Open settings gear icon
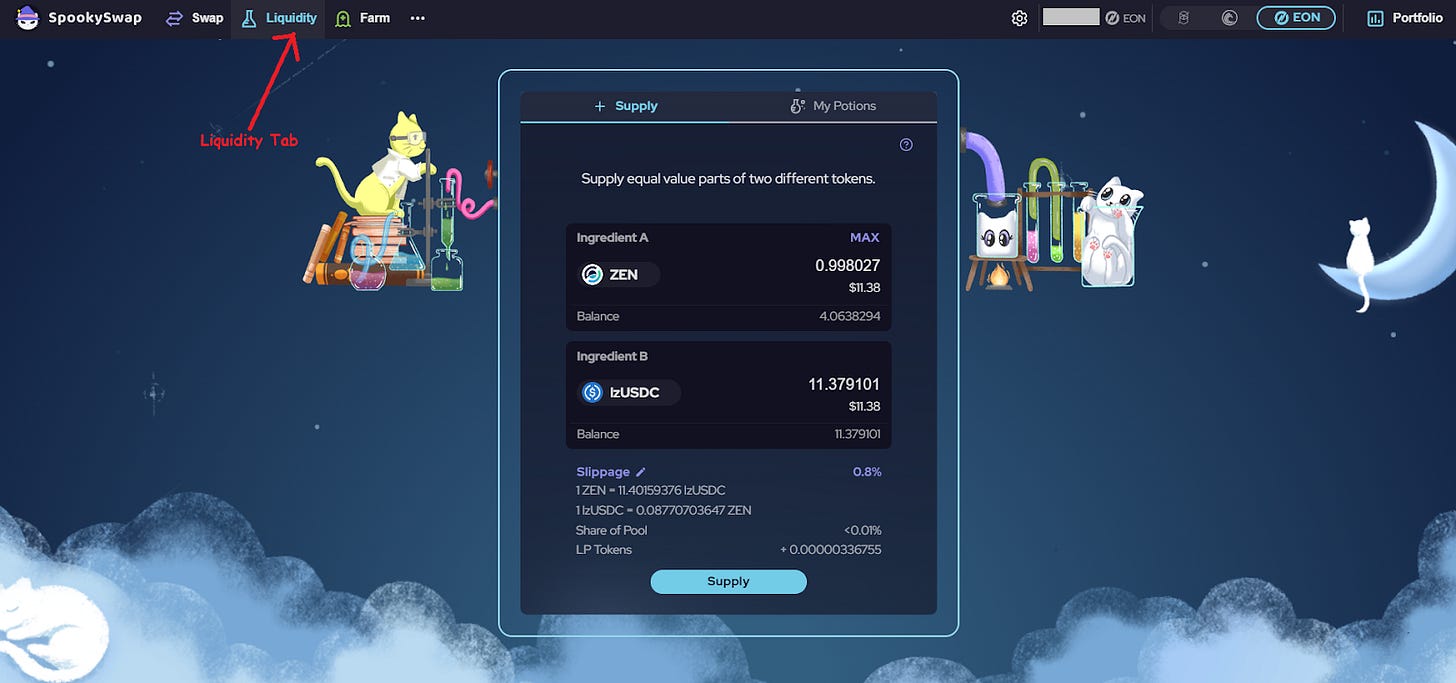This screenshot has width=1456, height=683. coord(1019,18)
